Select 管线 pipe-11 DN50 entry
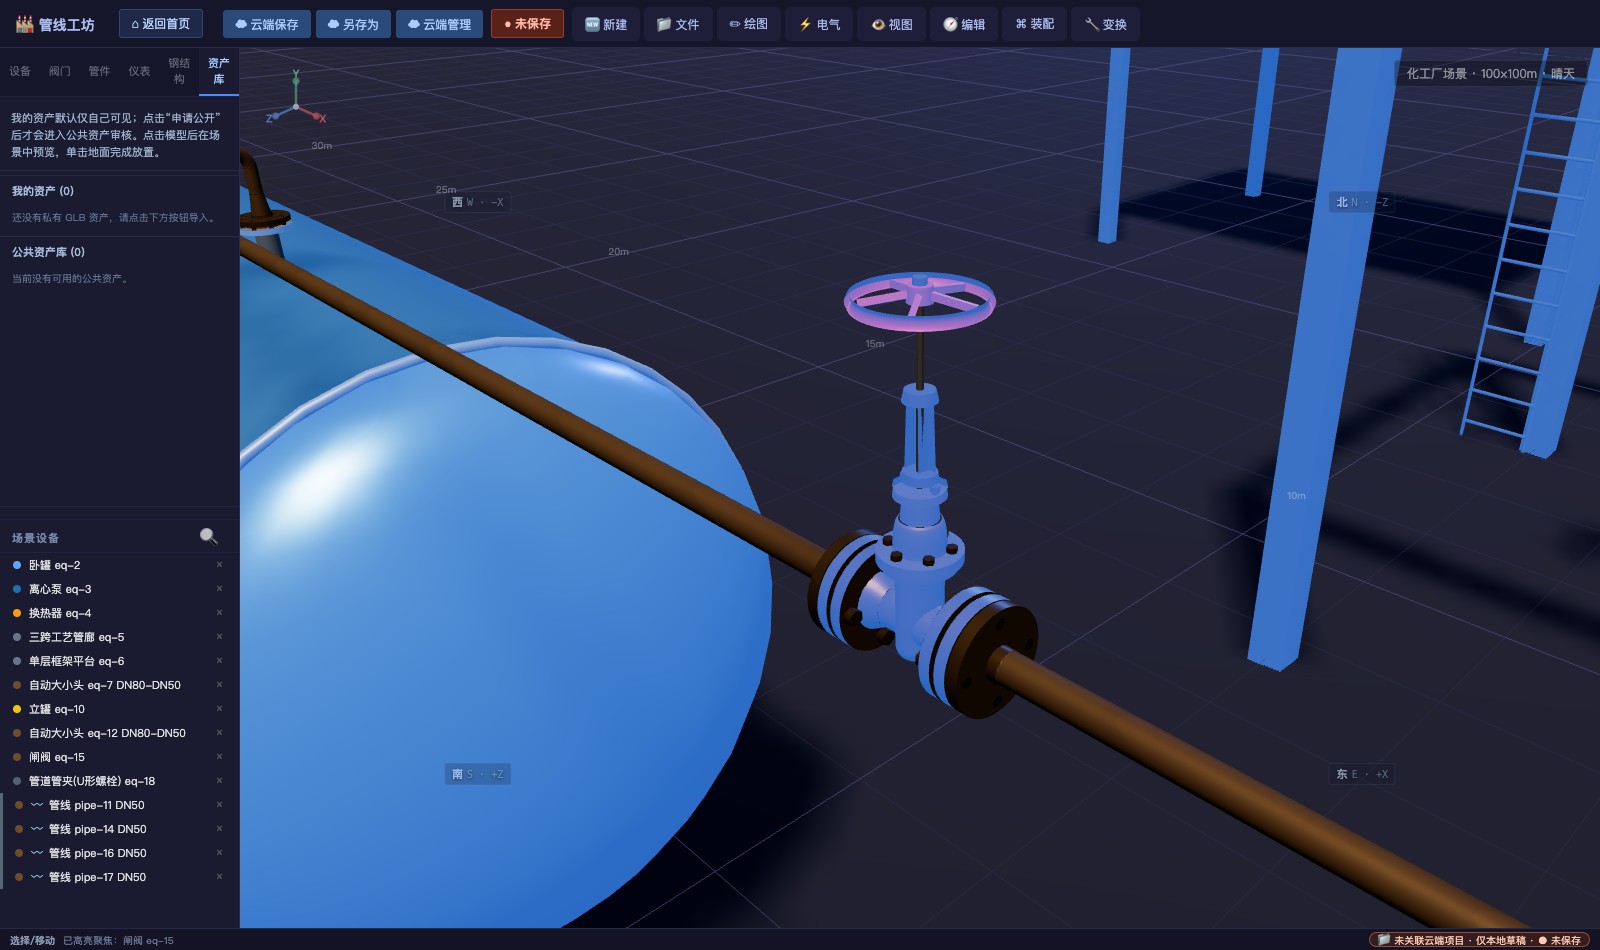The height and width of the screenshot is (950, 1600). click(119, 805)
